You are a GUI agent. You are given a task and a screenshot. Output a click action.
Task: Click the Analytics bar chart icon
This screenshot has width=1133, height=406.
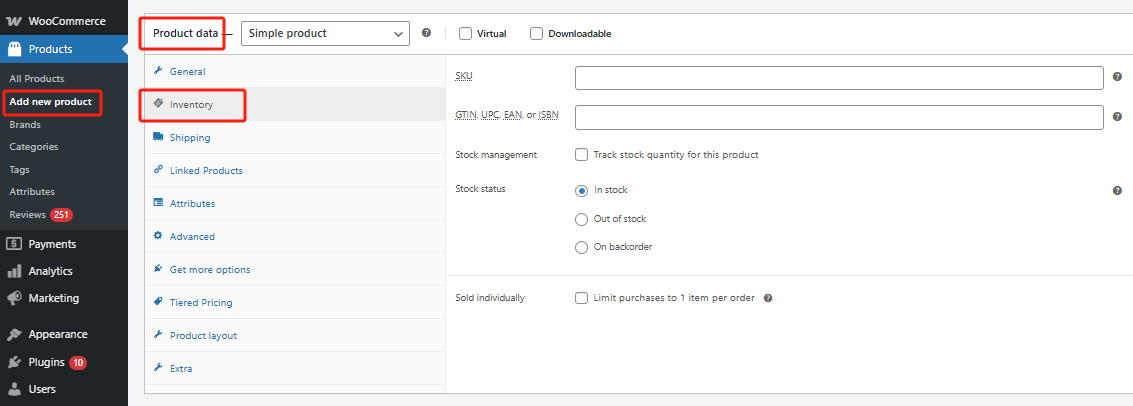click(14, 271)
